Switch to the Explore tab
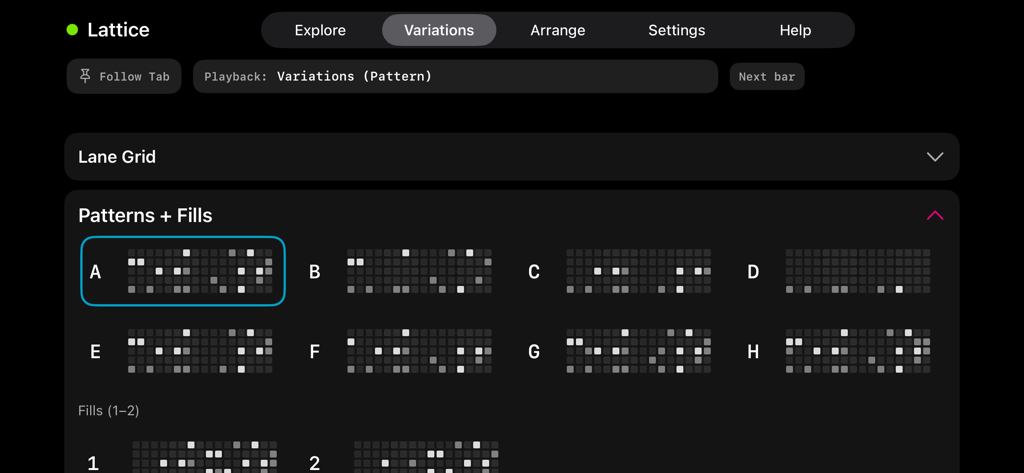Image resolution: width=1024 pixels, height=473 pixels. [x=320, y=30]
